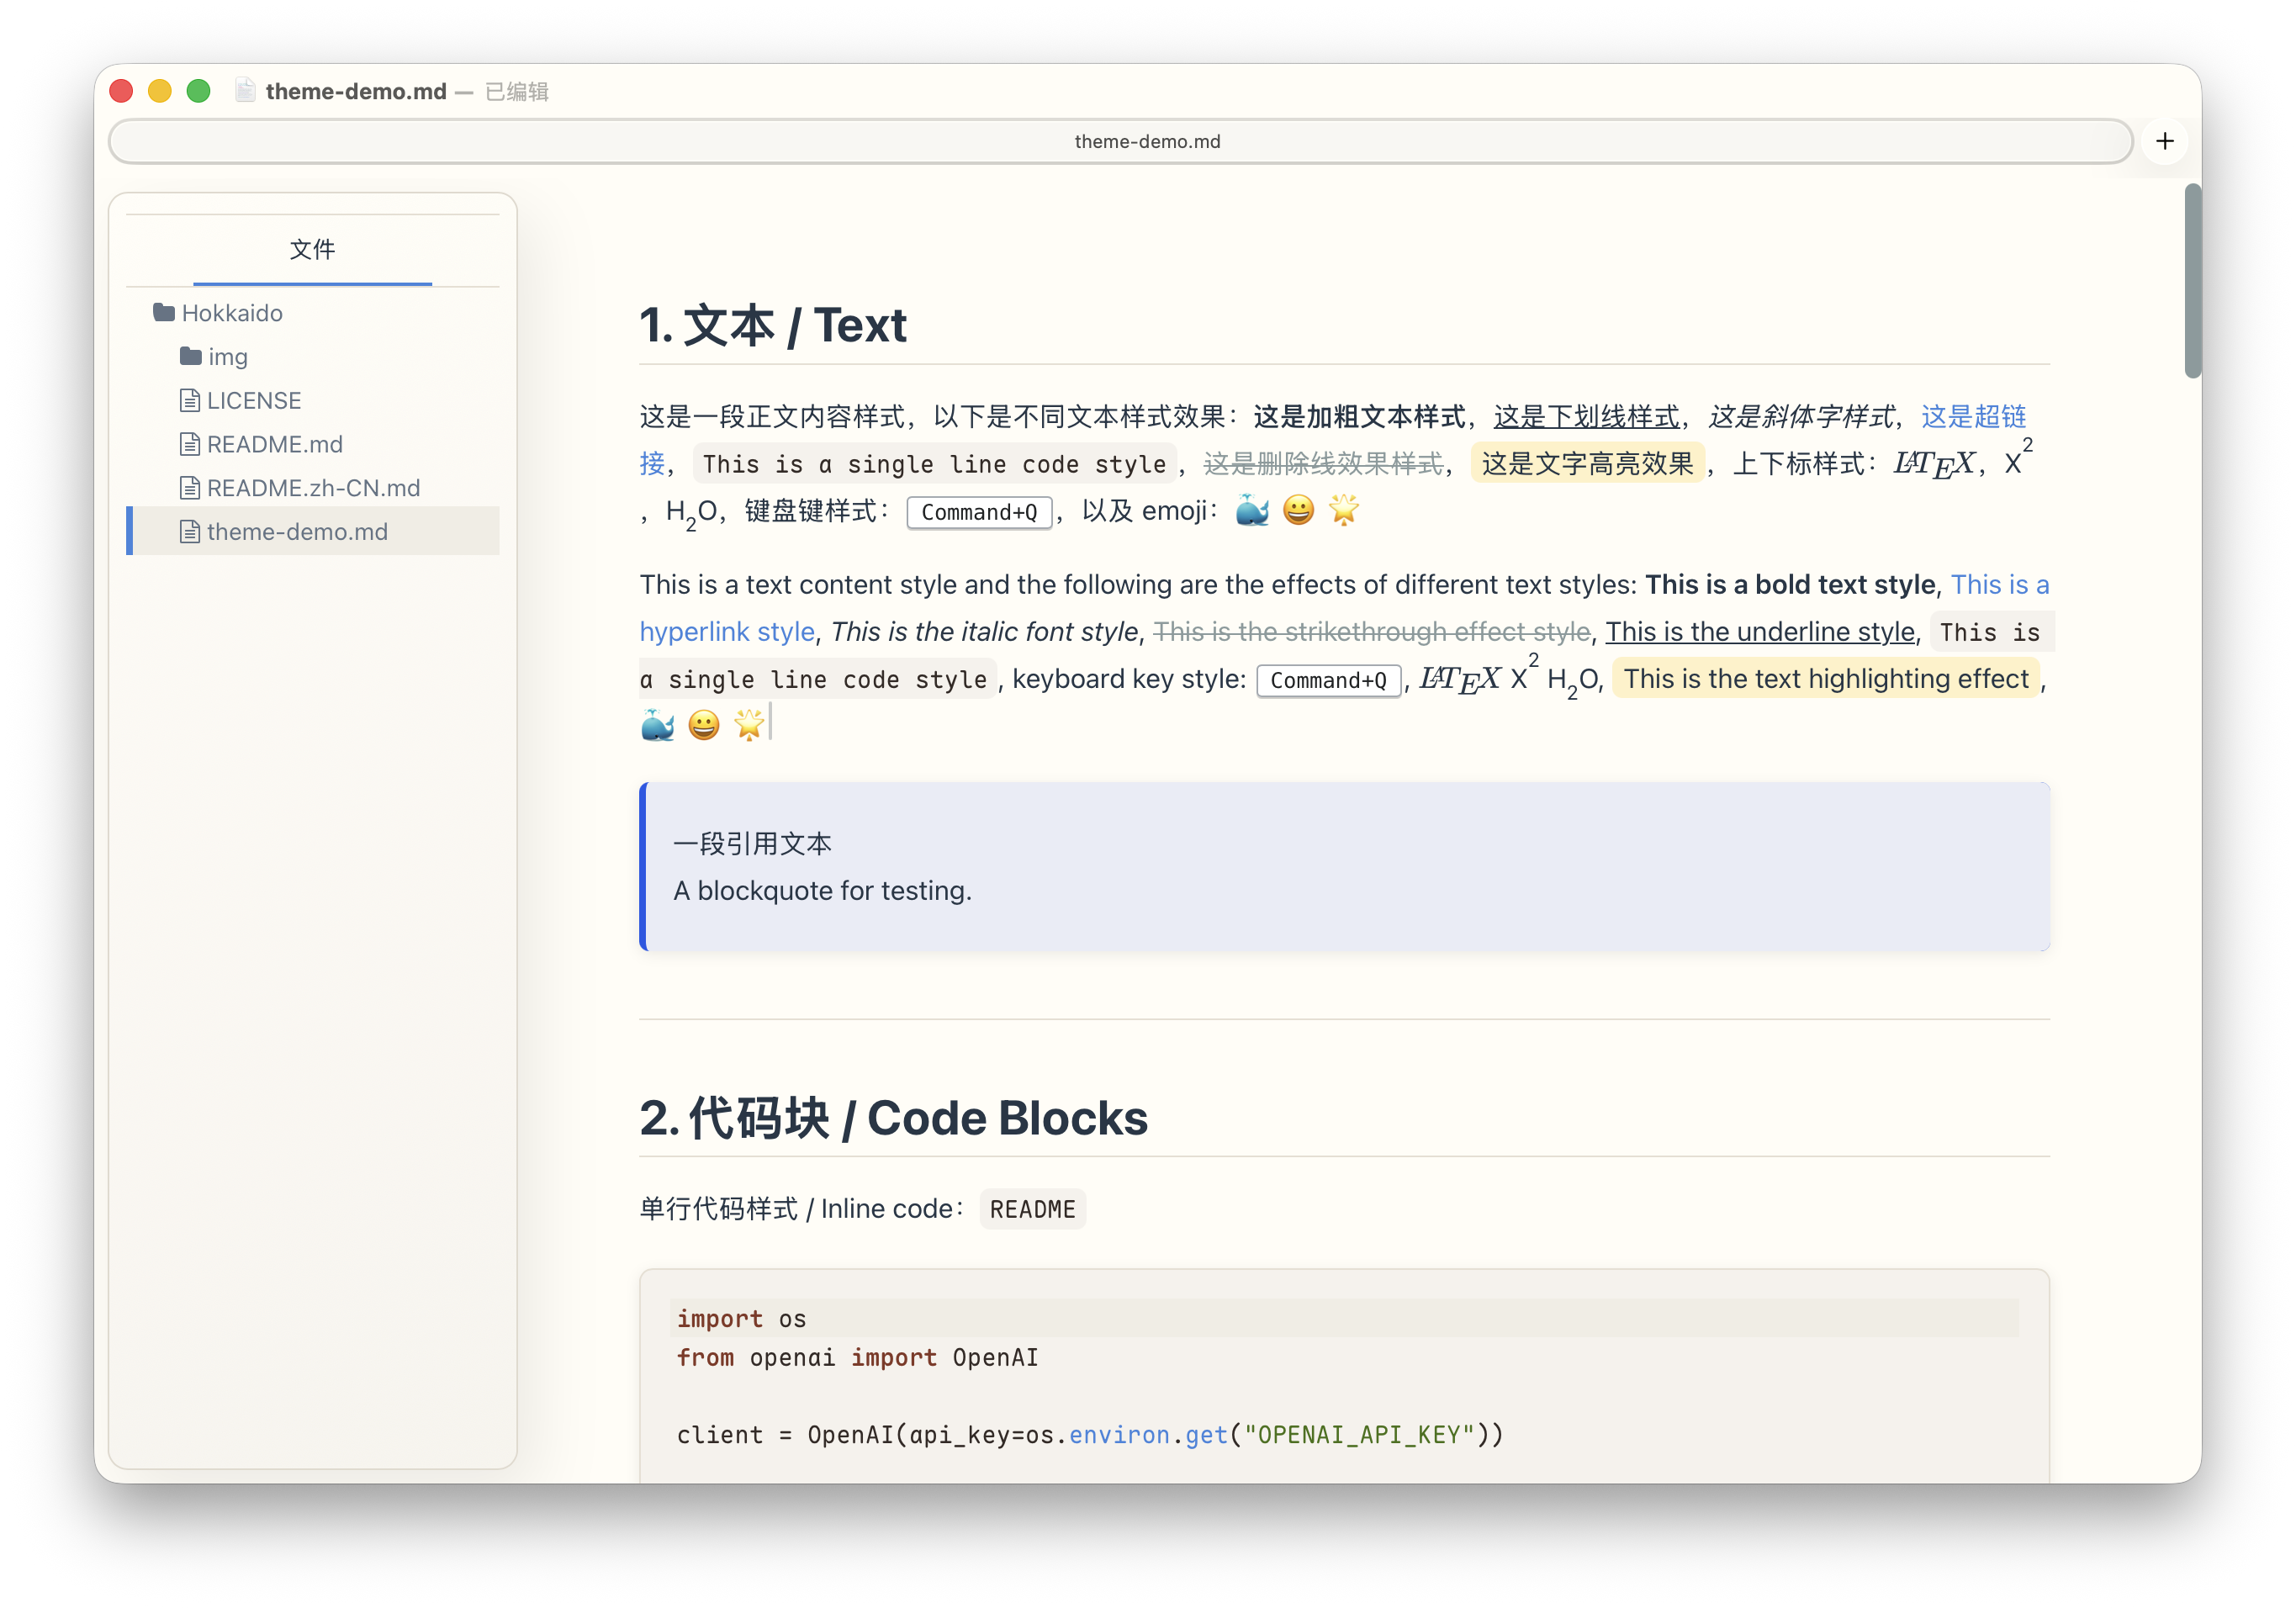Collapse the Hokkaido folder
2296x1608 pixels.
click(x=232, y=313)
